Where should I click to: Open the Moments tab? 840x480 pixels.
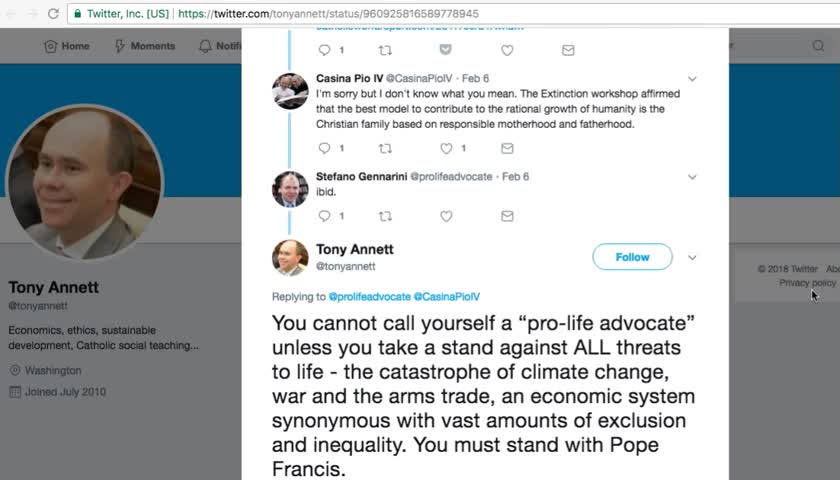pos(145,46)
